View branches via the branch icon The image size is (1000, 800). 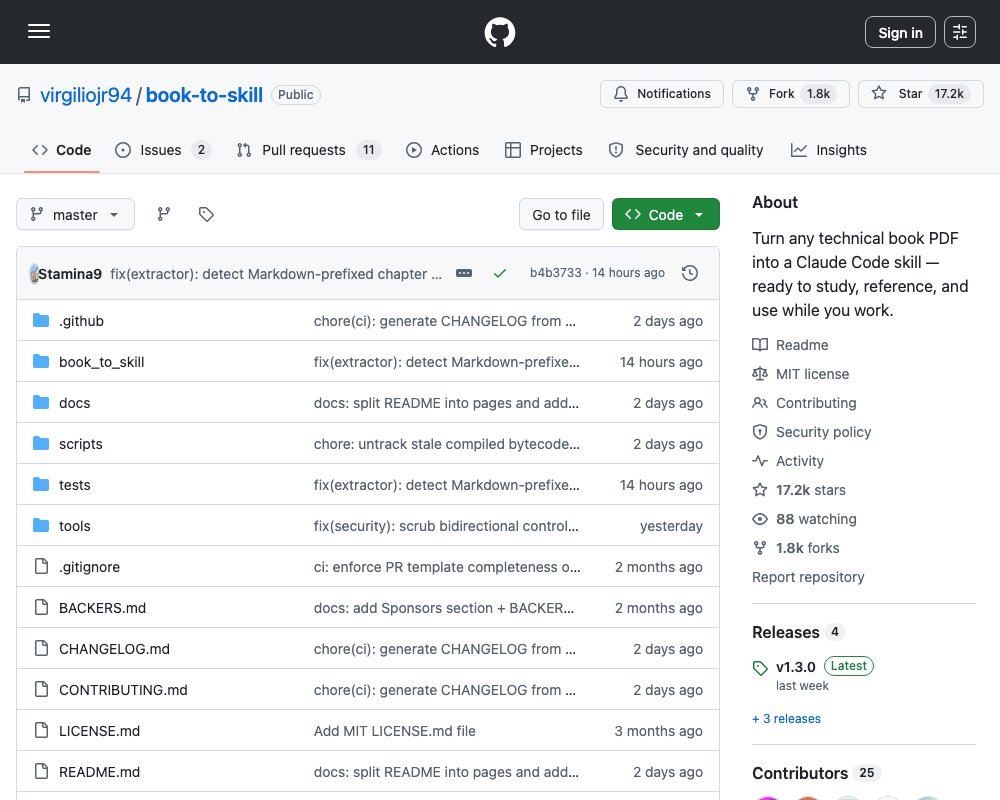164,214
